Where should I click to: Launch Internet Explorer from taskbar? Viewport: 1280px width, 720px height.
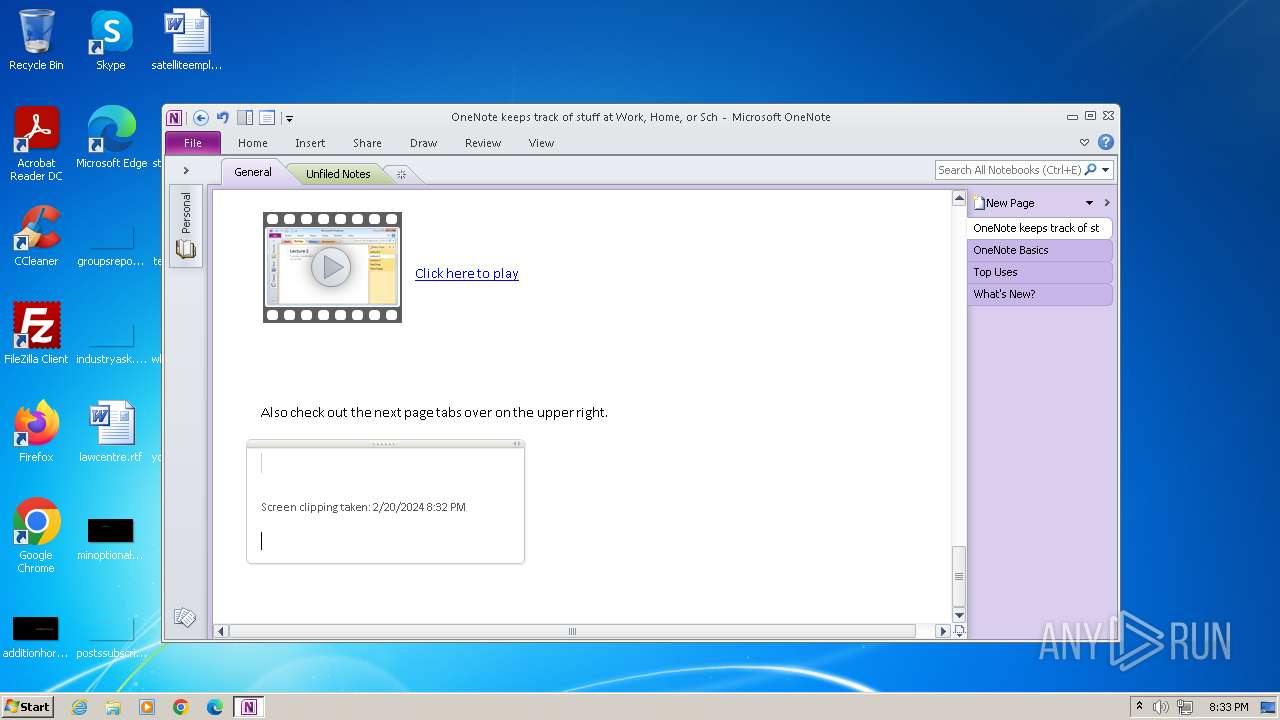79,707
